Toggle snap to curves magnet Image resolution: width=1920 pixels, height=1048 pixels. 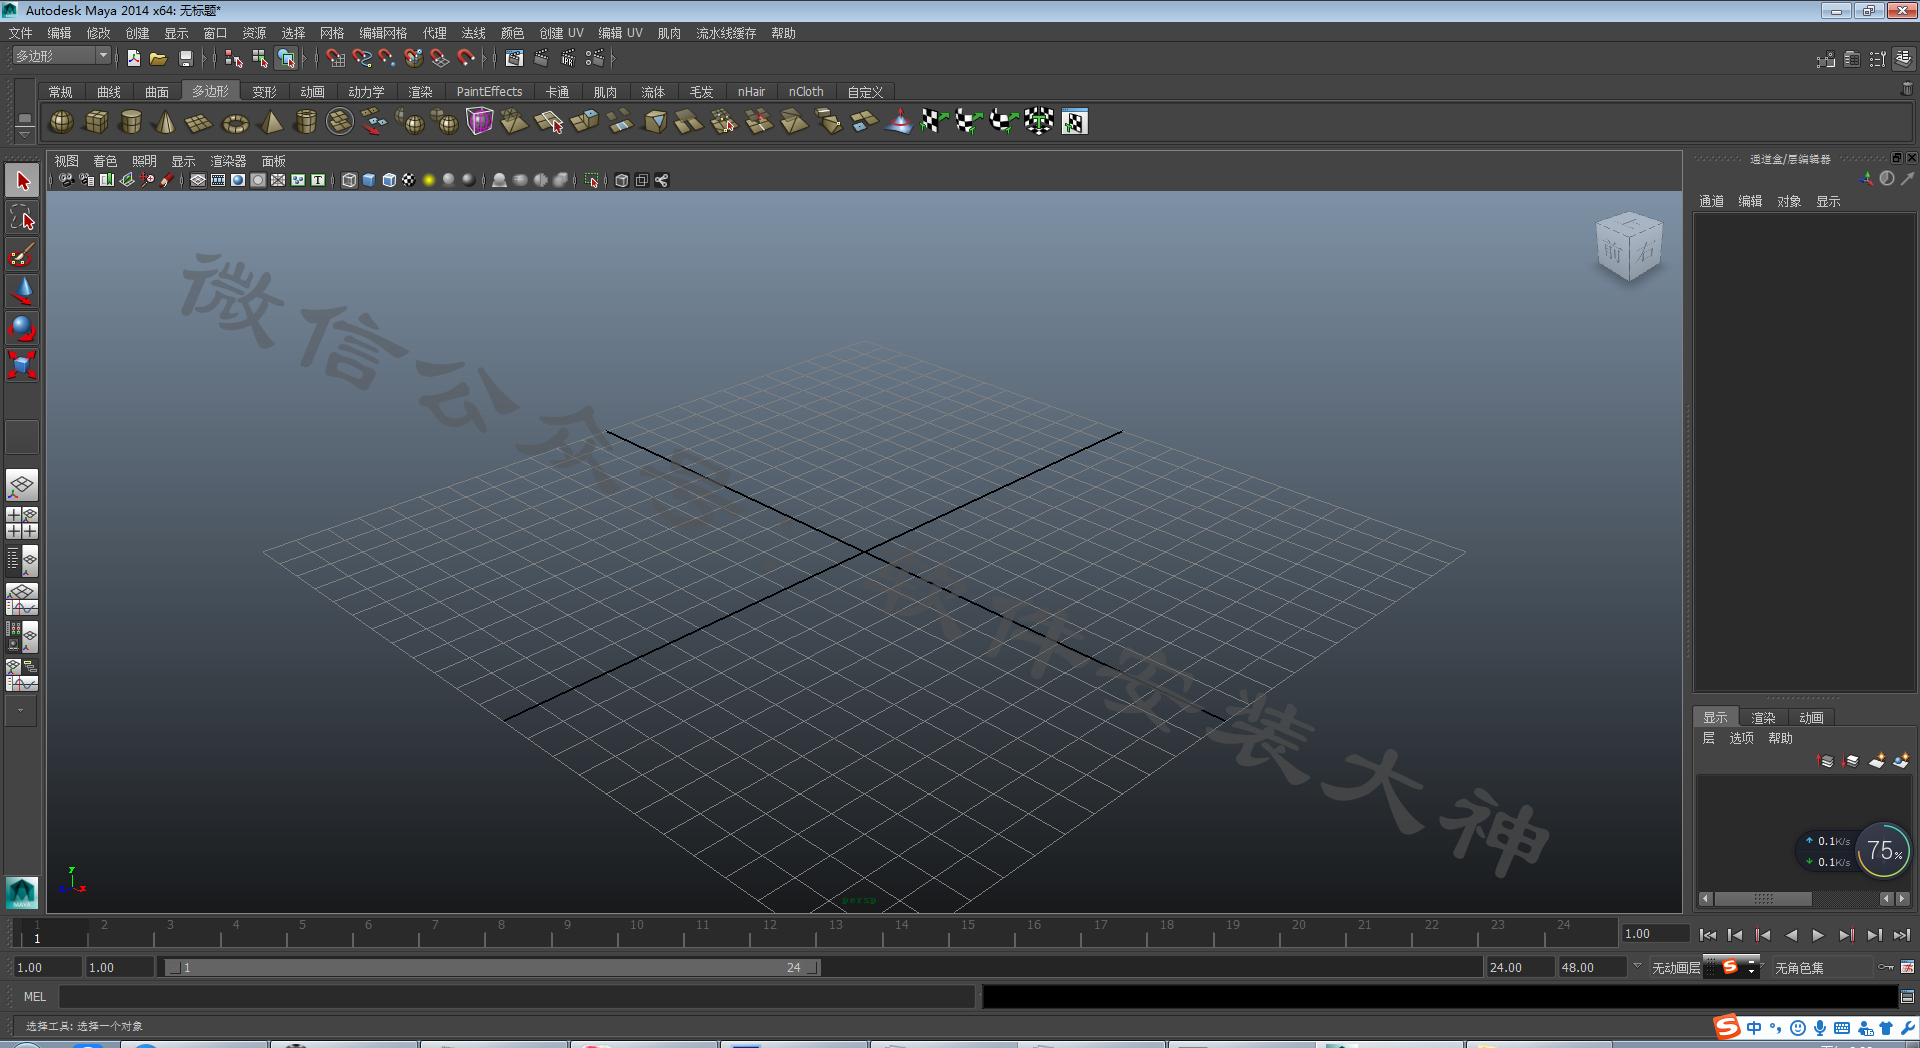click(362, 58)
